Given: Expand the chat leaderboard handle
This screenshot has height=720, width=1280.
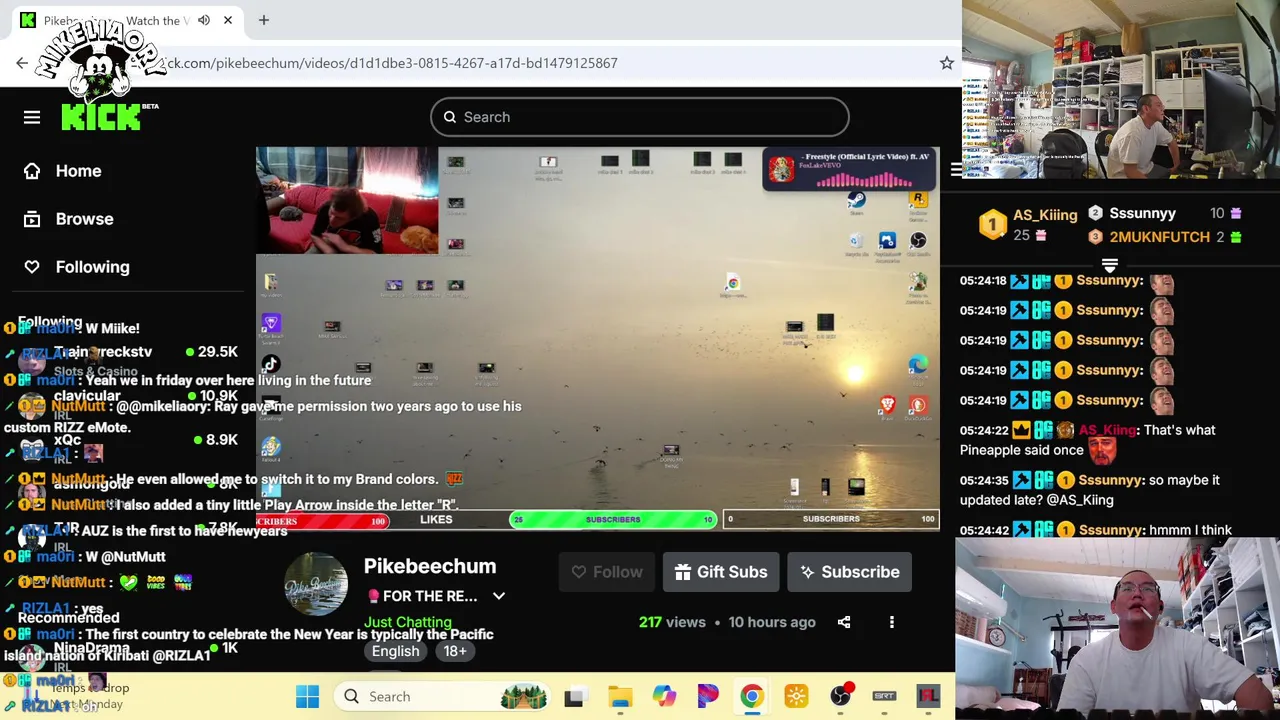Looking at the screenshot, I should coord(1109,266).
